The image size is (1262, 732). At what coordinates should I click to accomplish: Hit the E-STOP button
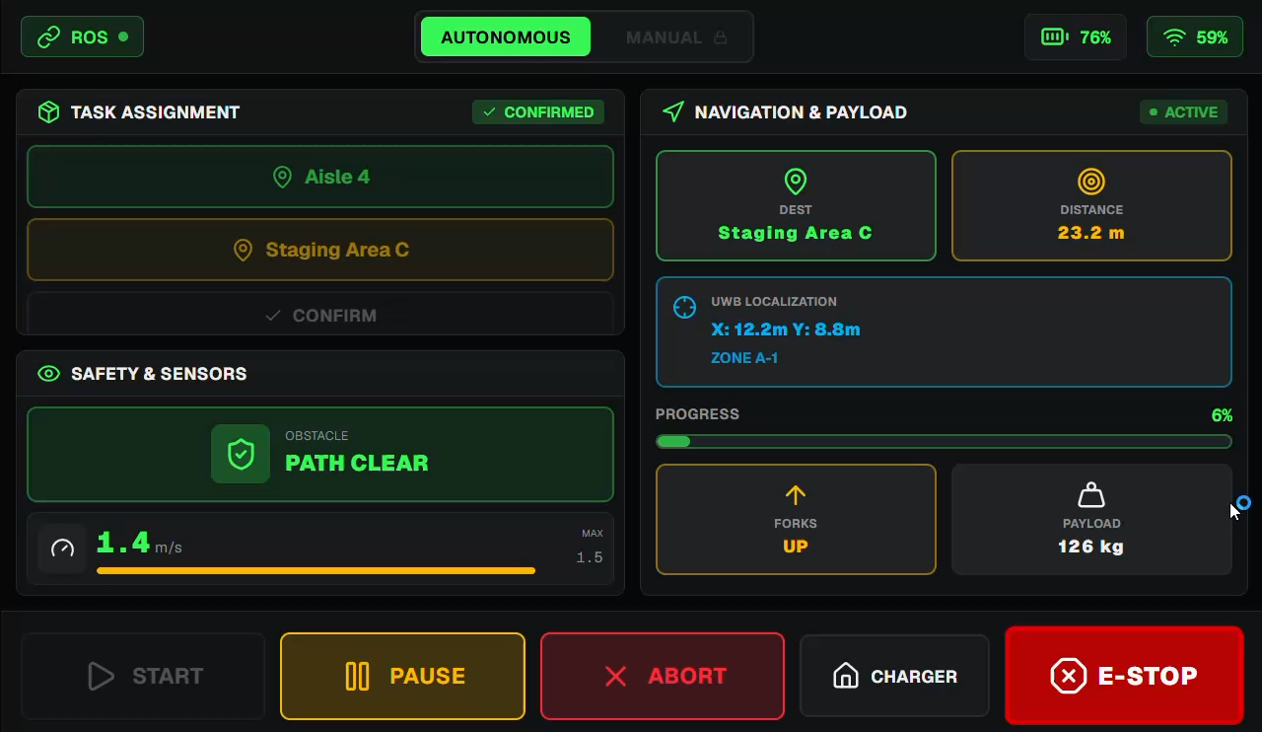[x=1124, y=676]
